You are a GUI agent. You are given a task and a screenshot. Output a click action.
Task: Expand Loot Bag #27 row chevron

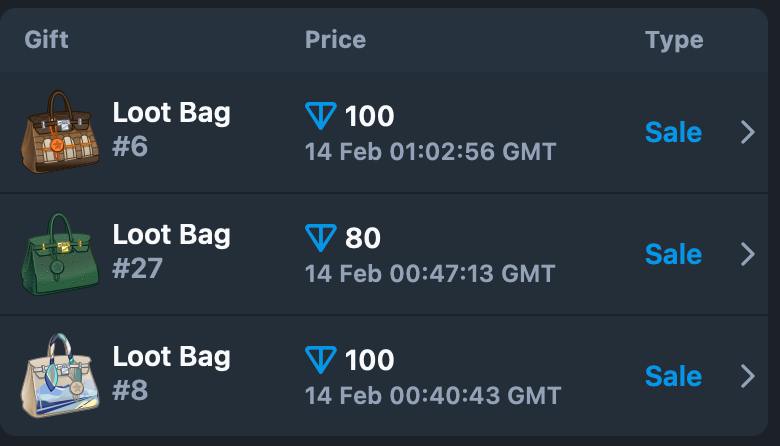(748, 254)
